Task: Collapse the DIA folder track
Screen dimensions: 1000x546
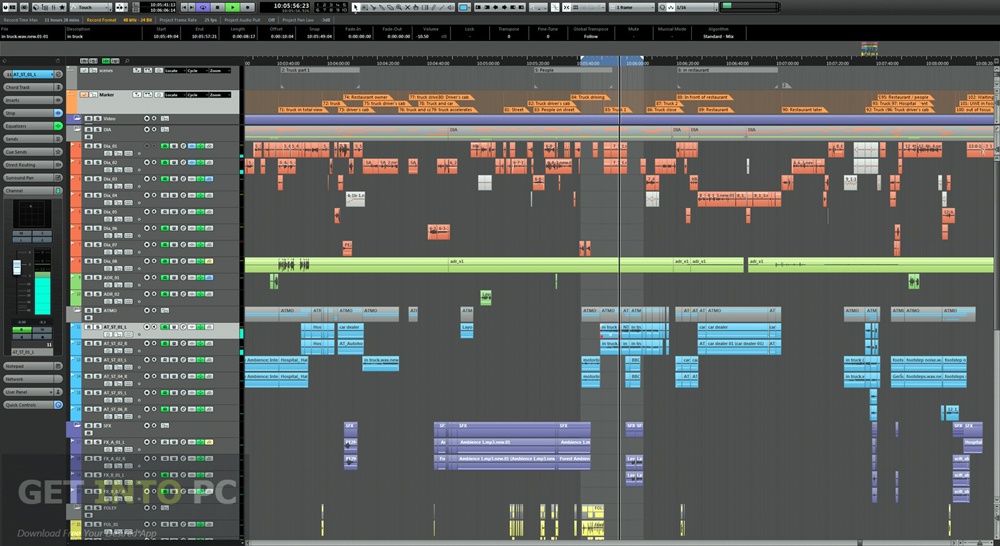Action: (77, 129)
